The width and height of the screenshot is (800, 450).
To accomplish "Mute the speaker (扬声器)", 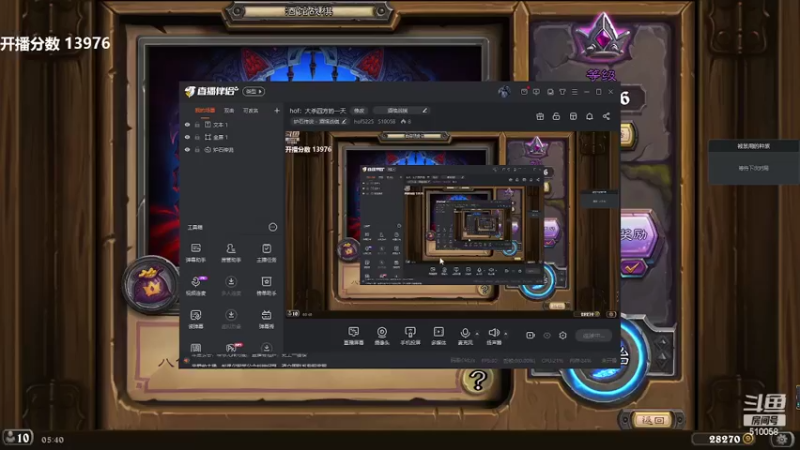I will (x=494, y=336).
